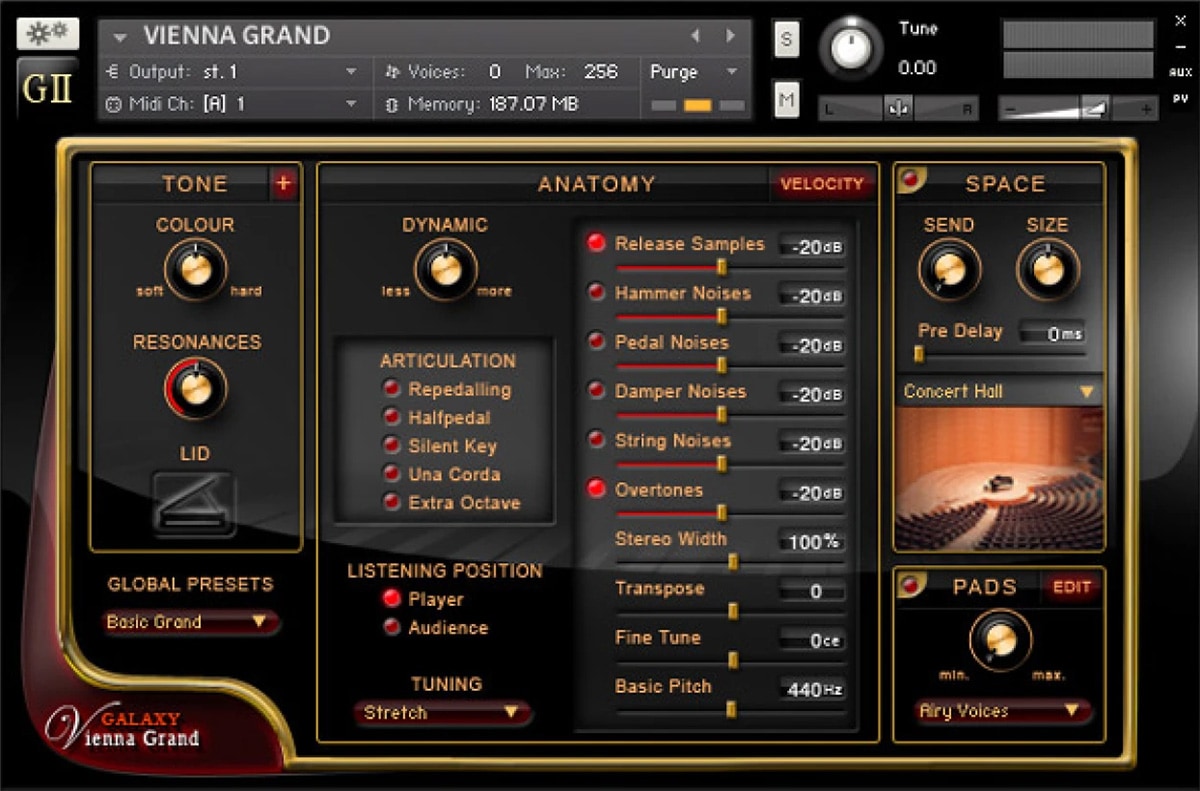1200x791 pixels.
Task: Click the next instrument right arrow
Action: 731,36
